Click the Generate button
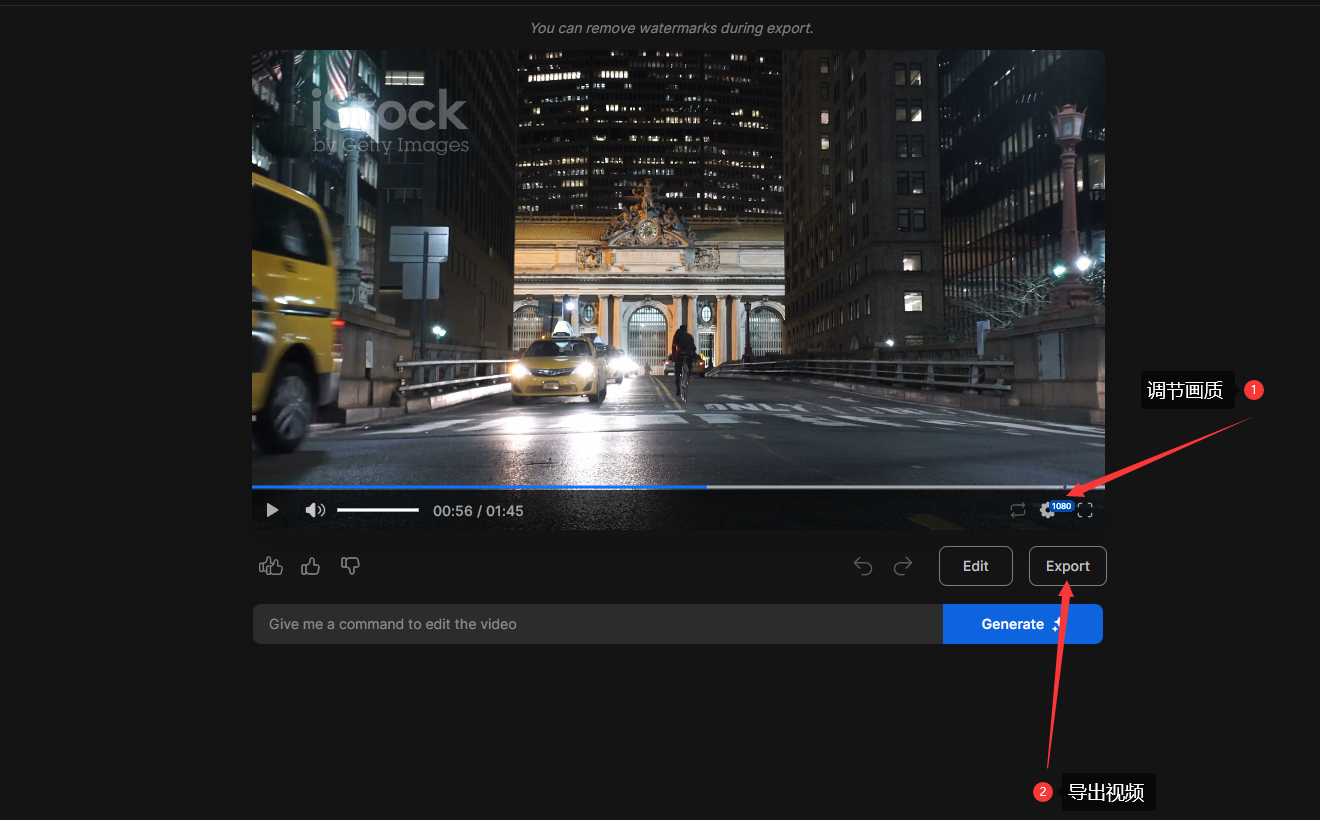Screen dimensions: 1320x820 (x=1023, y=624)
